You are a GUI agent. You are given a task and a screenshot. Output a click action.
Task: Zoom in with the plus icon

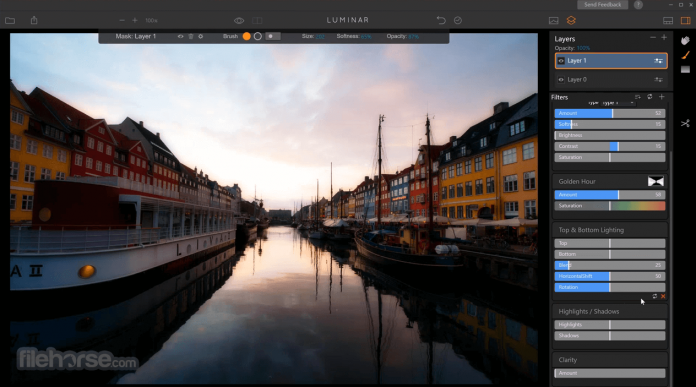(x=135, y=20)
